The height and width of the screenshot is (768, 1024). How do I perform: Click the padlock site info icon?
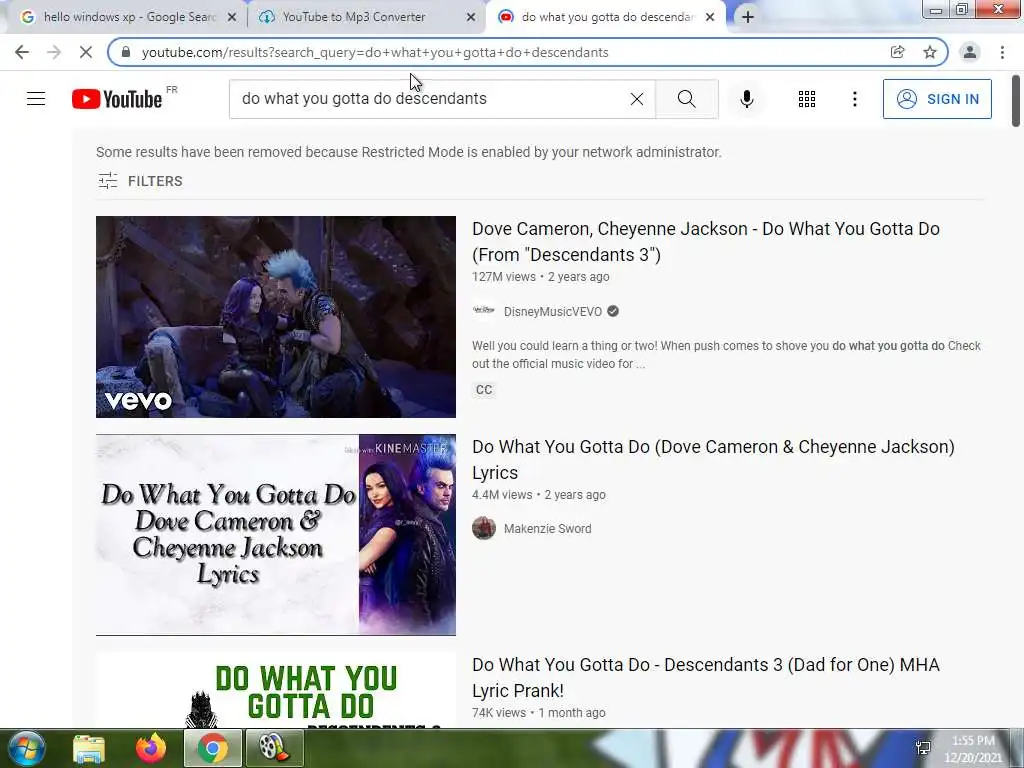click(126, 52)
